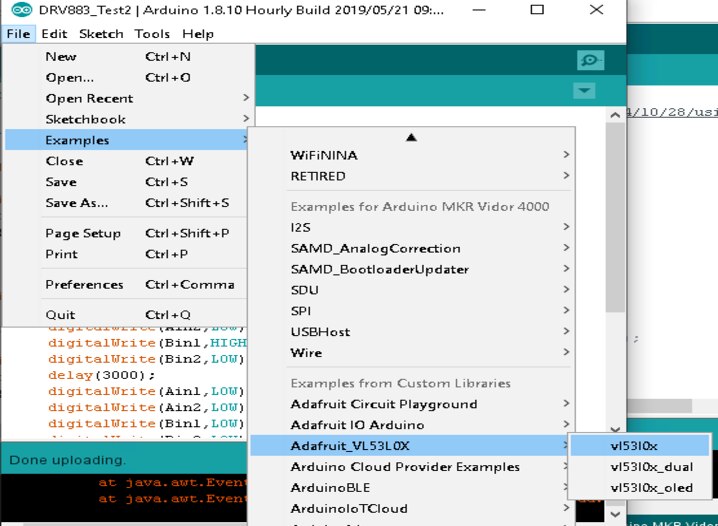This screenshot has width=718, height=526.
Task: Open the Sketch menu
Action: coord(101,33)
